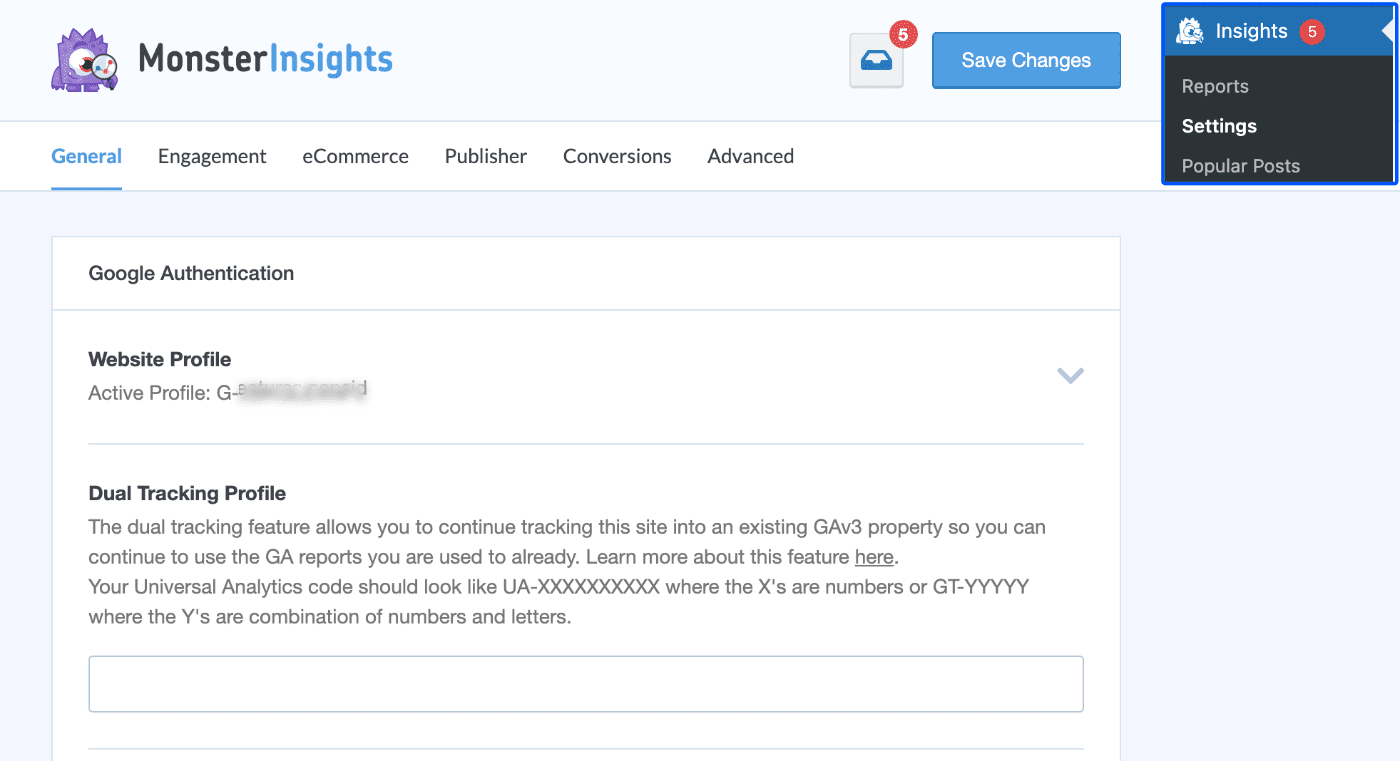1400x761 pixels.
Task: Expand the Website Profile chevron
Action: click(x=1070, y=376)
